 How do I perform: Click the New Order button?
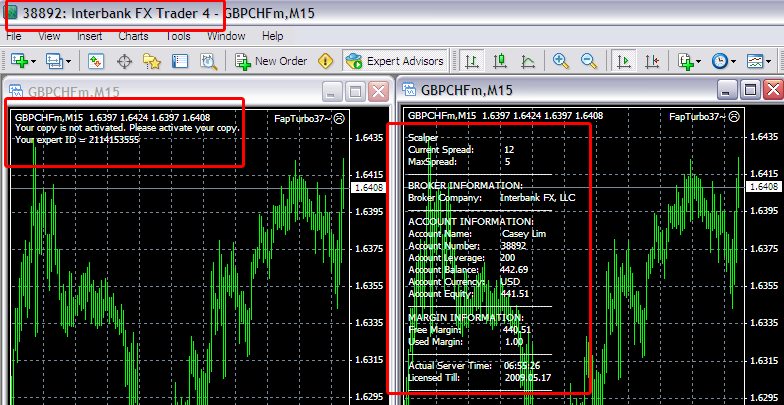click(271, 61)
